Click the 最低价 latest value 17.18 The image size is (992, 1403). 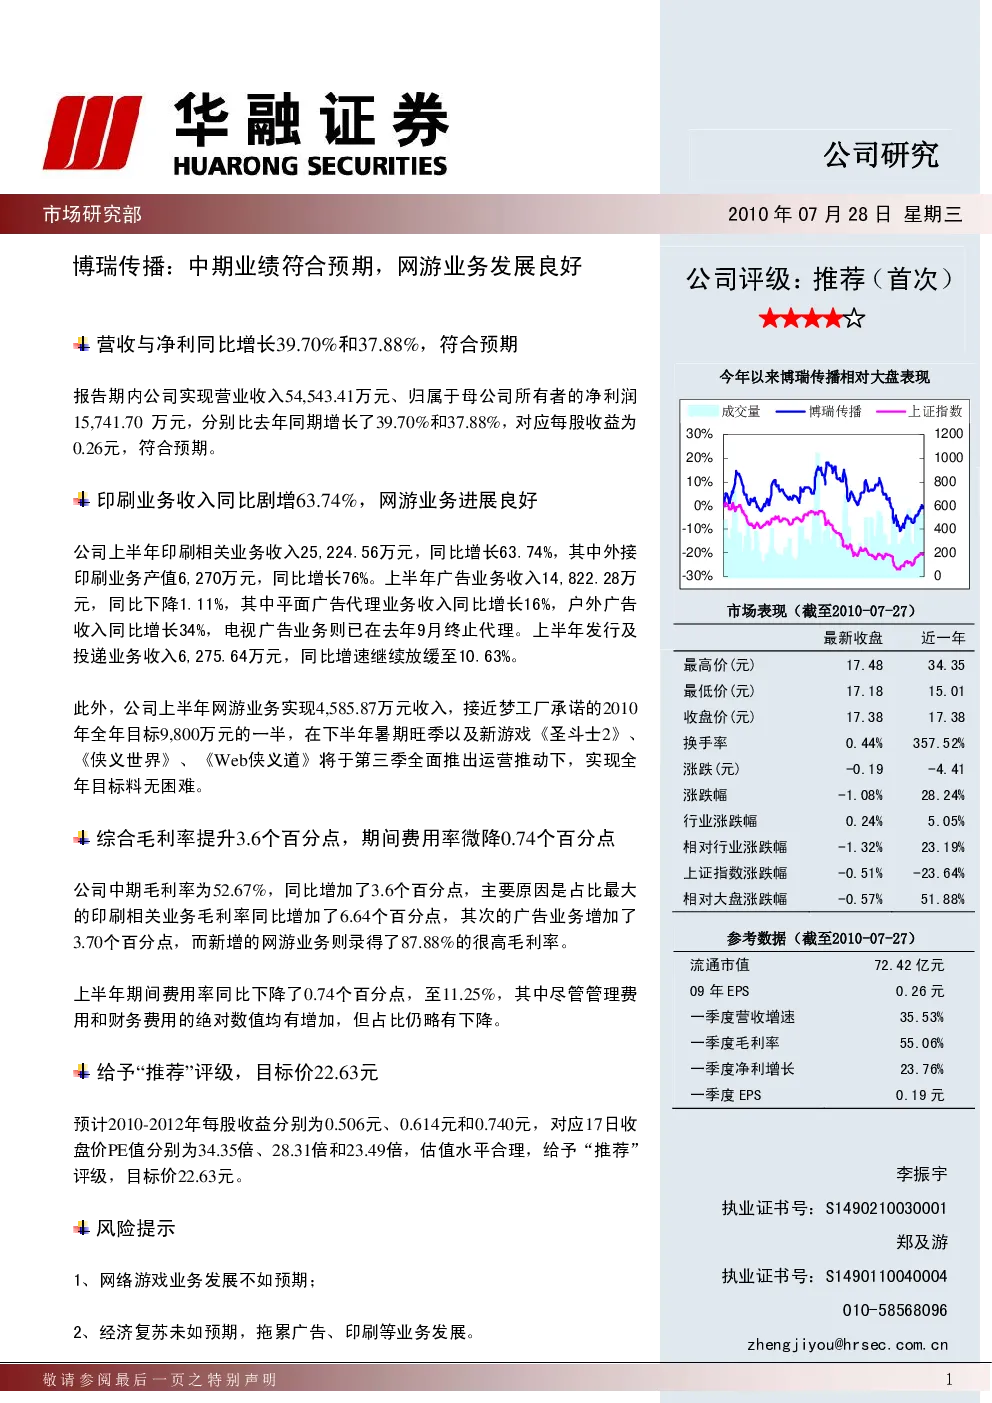pos(865,691)
